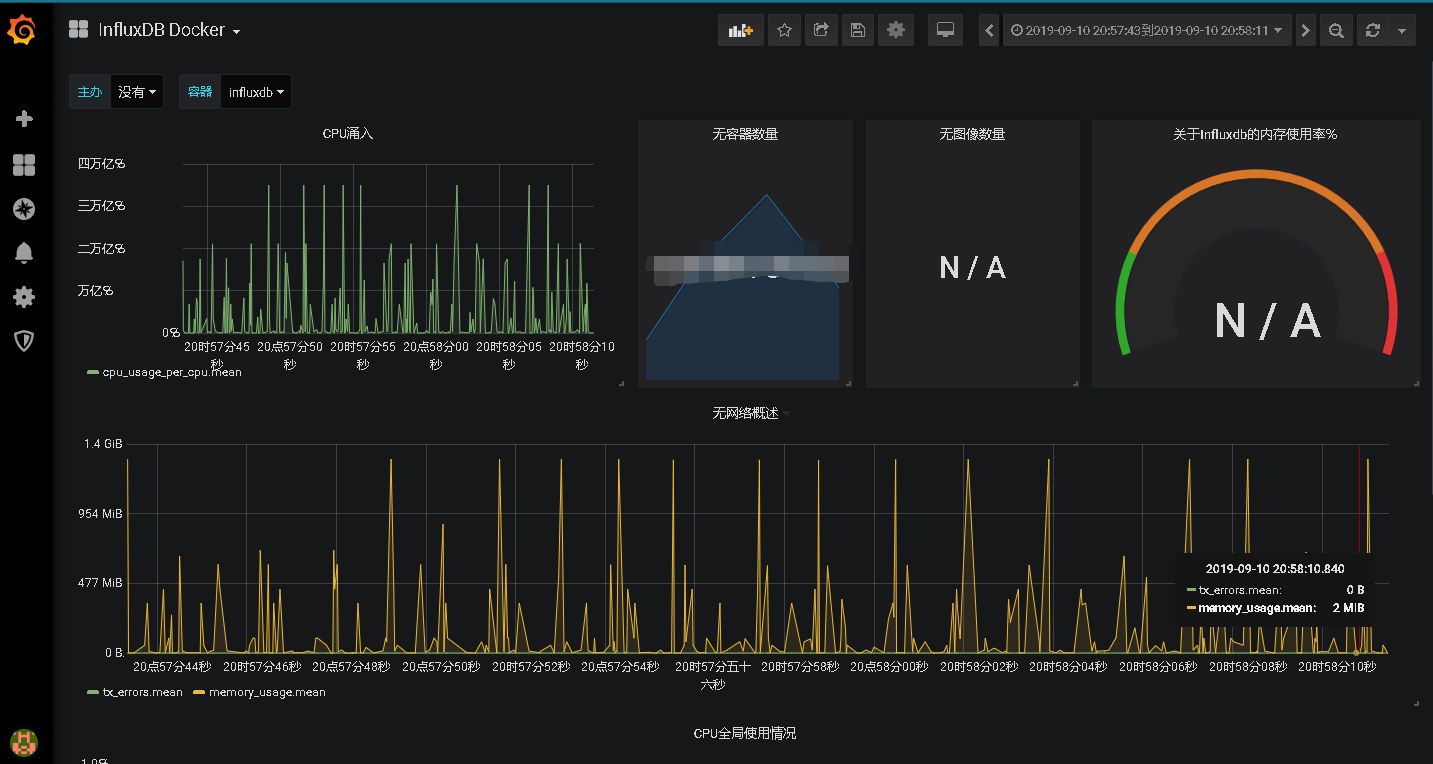Screen dimensions: 1433x764
Task: Click the 主办 variable label
Action: click(89, 92)
